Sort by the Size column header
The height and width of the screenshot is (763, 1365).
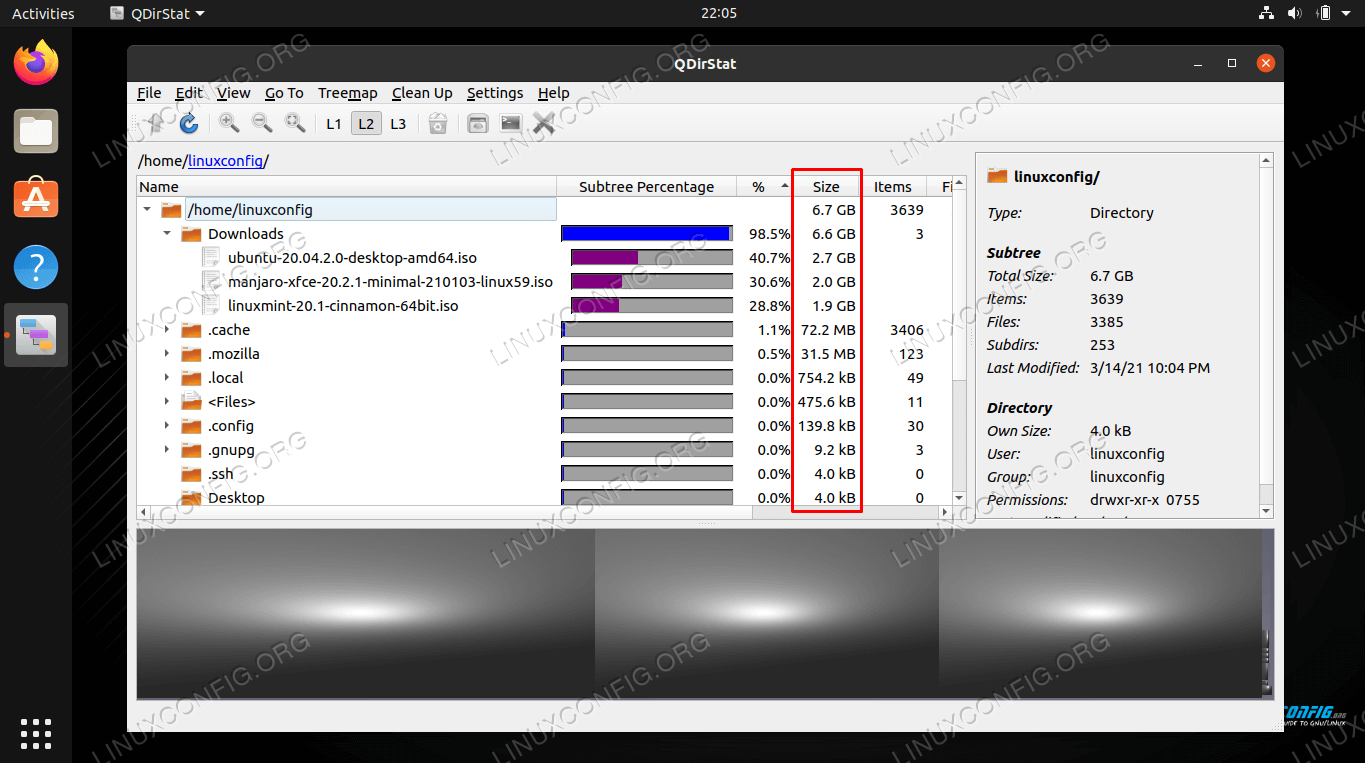(826, 186)
